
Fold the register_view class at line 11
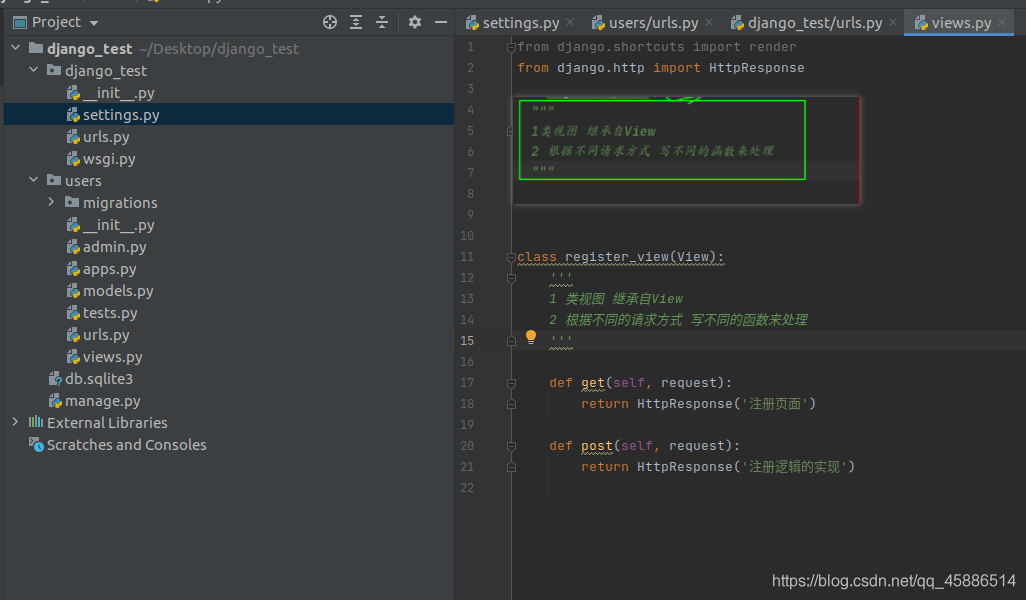pyautogui.click(x=511, y=257)
